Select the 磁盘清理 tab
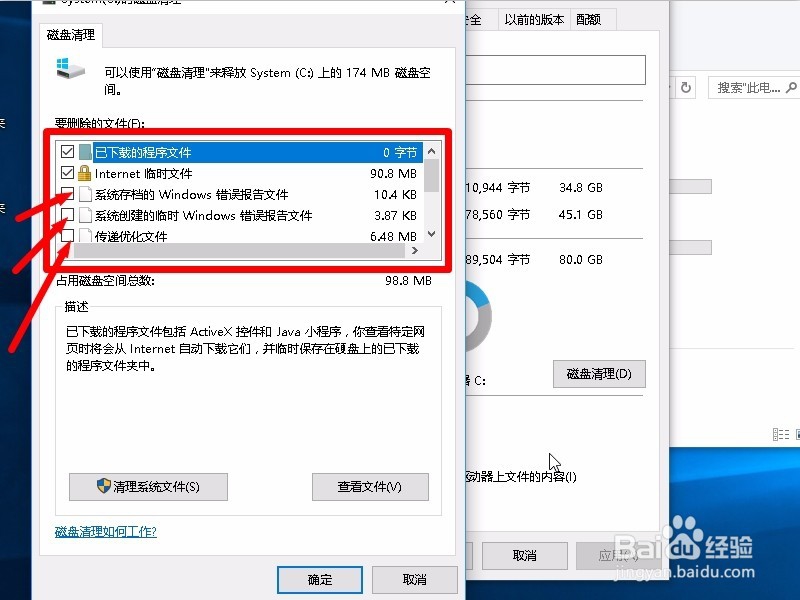Screen dimensions: 800x600 71,35
